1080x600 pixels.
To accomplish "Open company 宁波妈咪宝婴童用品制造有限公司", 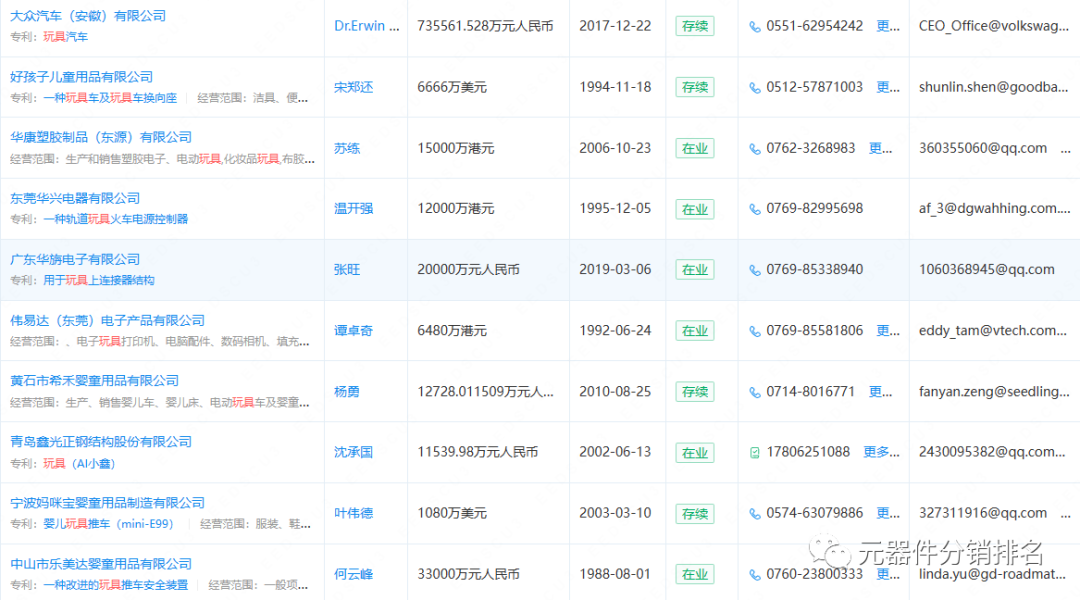I will (x=107, y=503).
